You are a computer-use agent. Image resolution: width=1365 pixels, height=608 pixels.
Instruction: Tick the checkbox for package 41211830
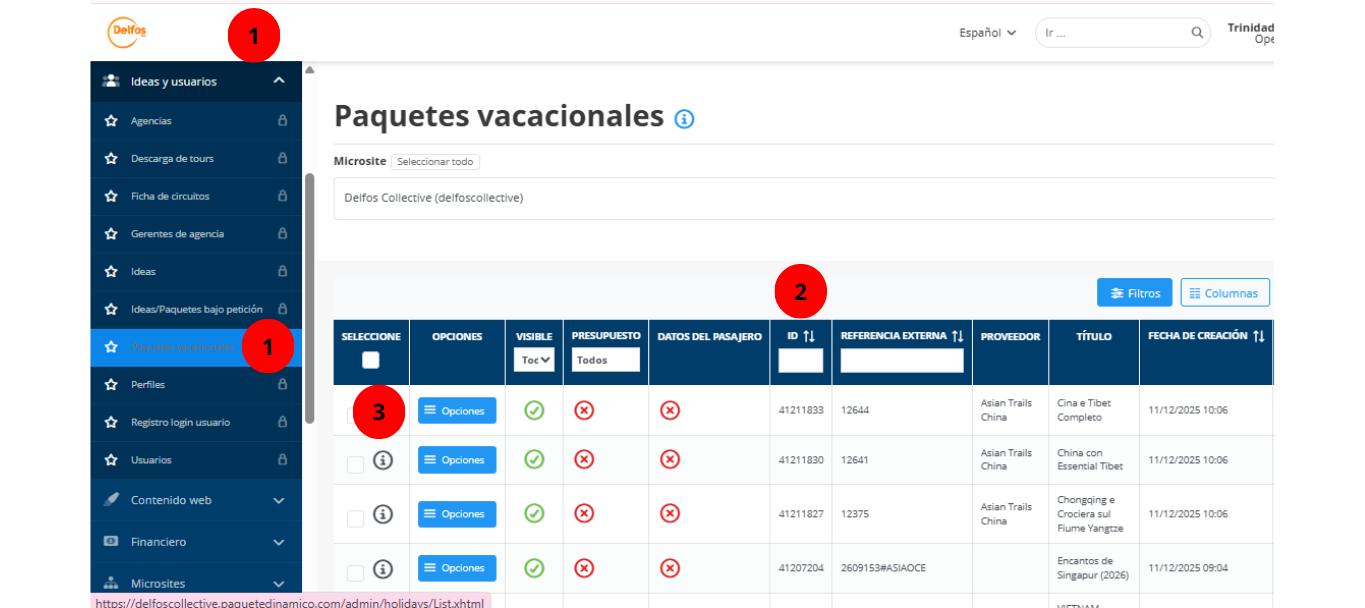pyautogui.click(x=355, y=464)
